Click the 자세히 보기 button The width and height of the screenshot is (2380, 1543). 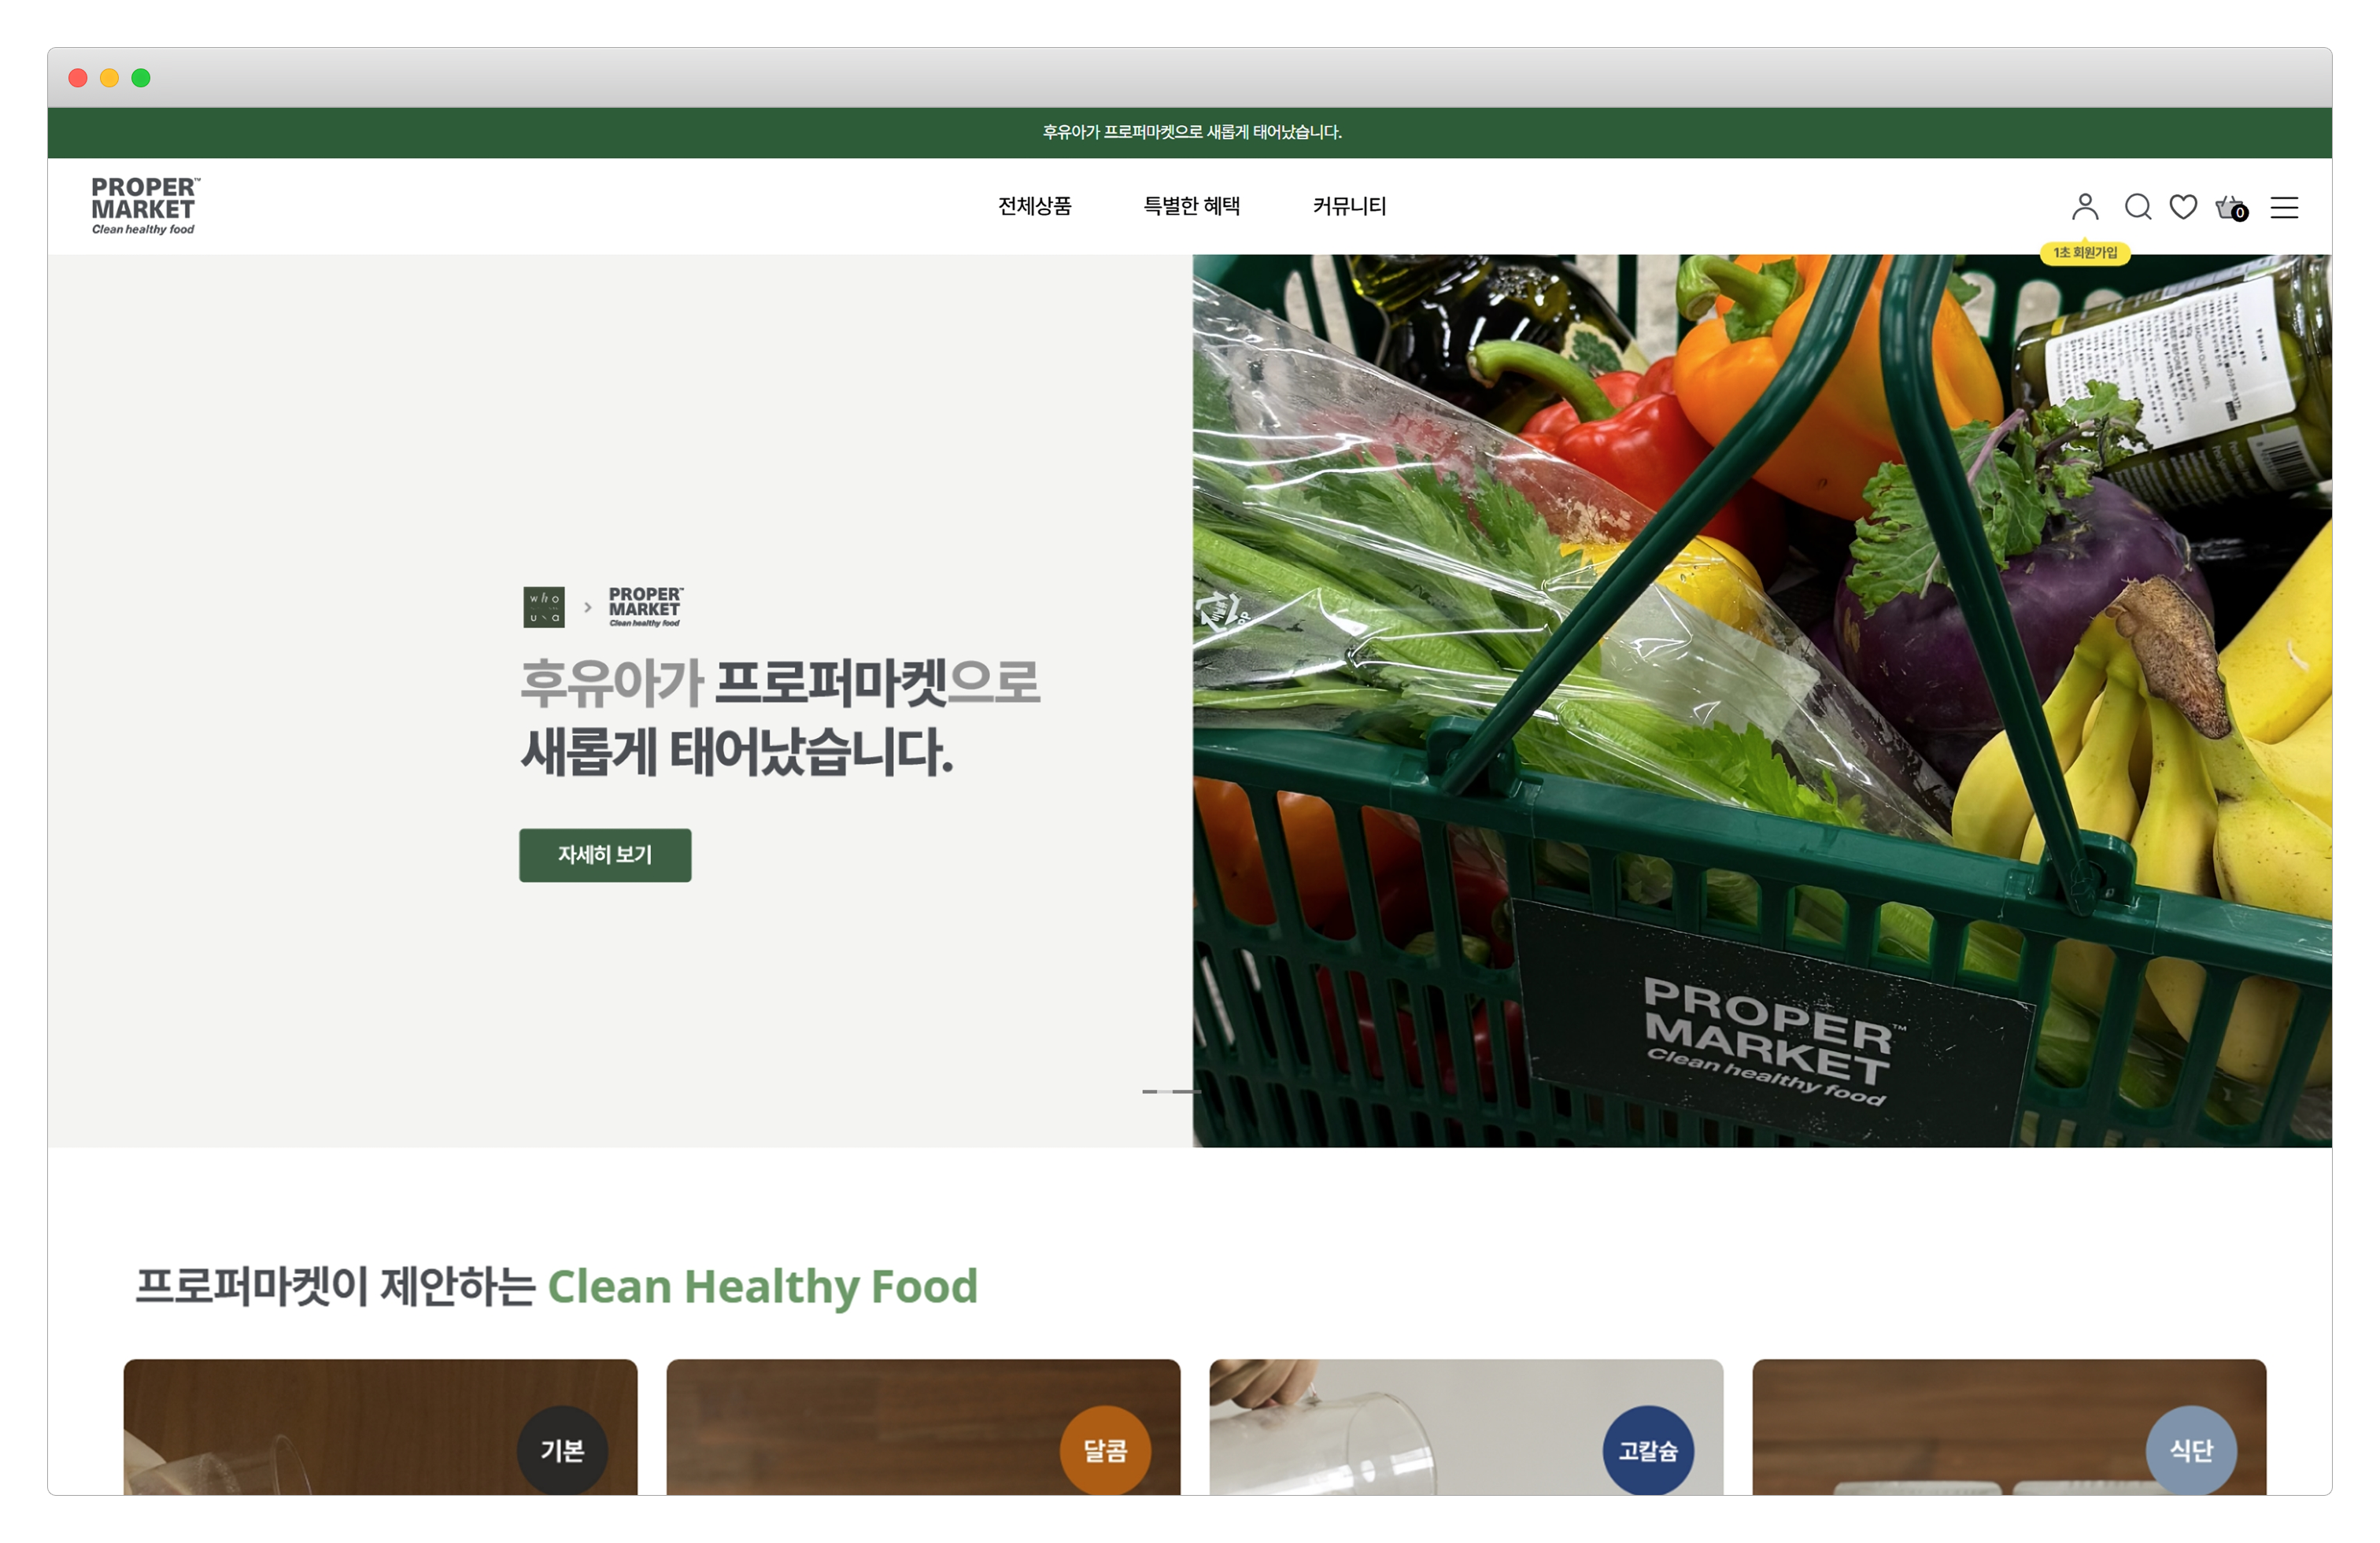point(605,855)
